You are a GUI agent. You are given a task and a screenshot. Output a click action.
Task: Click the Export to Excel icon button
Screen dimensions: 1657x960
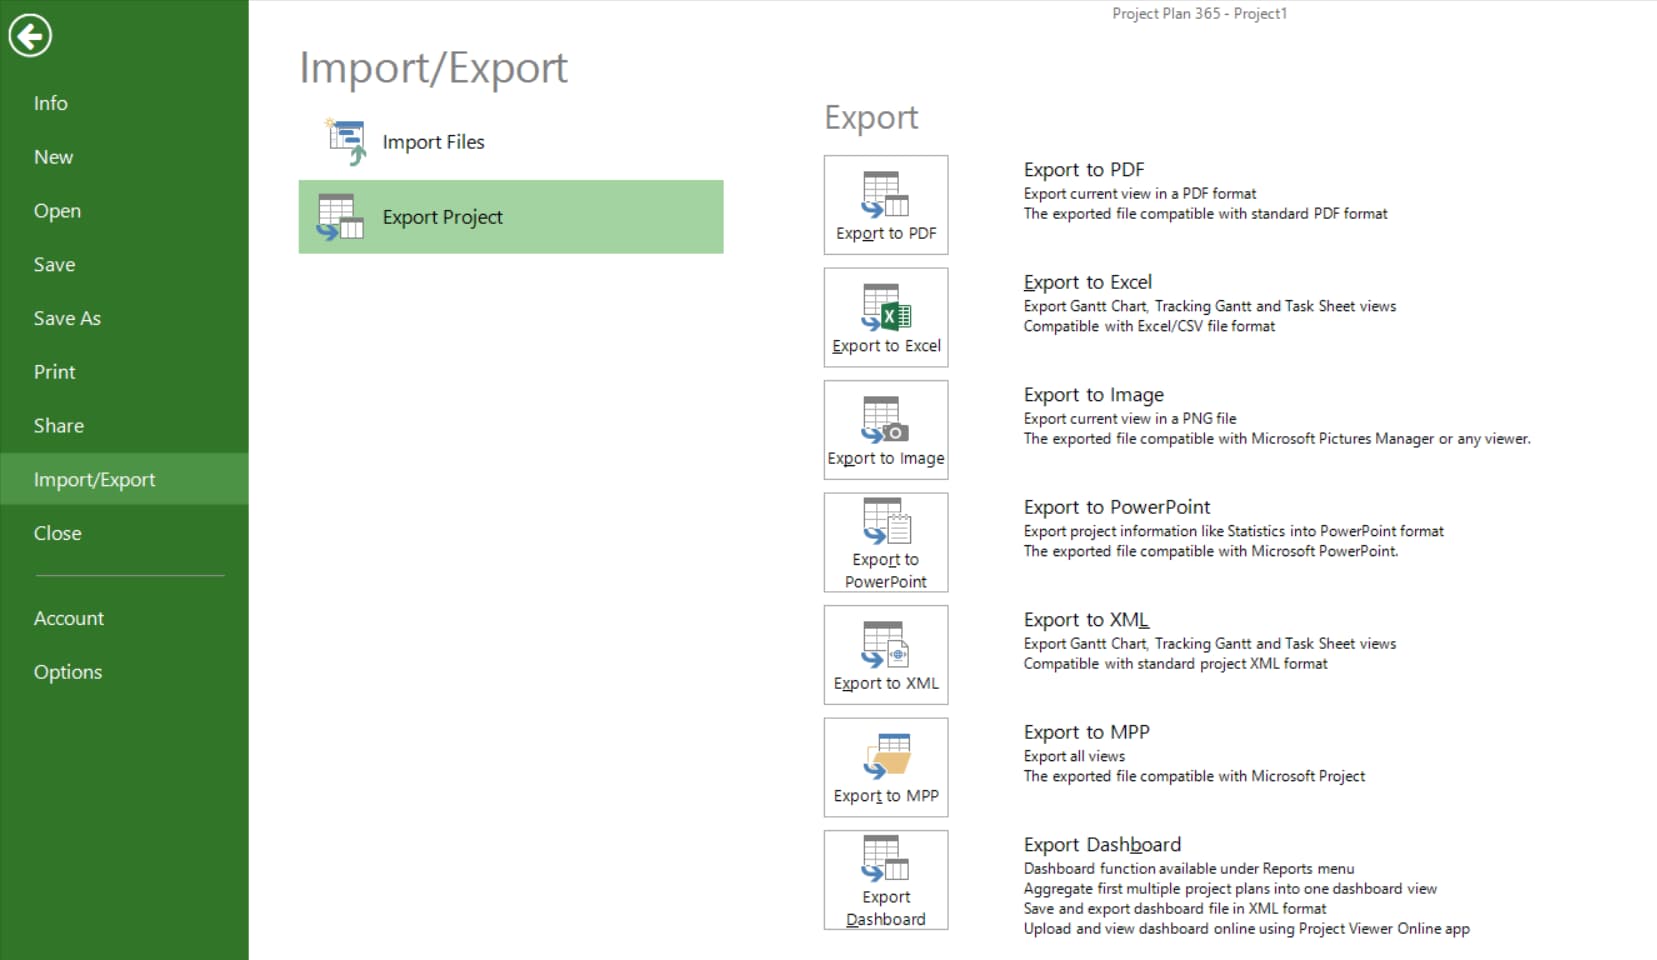point(886,317)
